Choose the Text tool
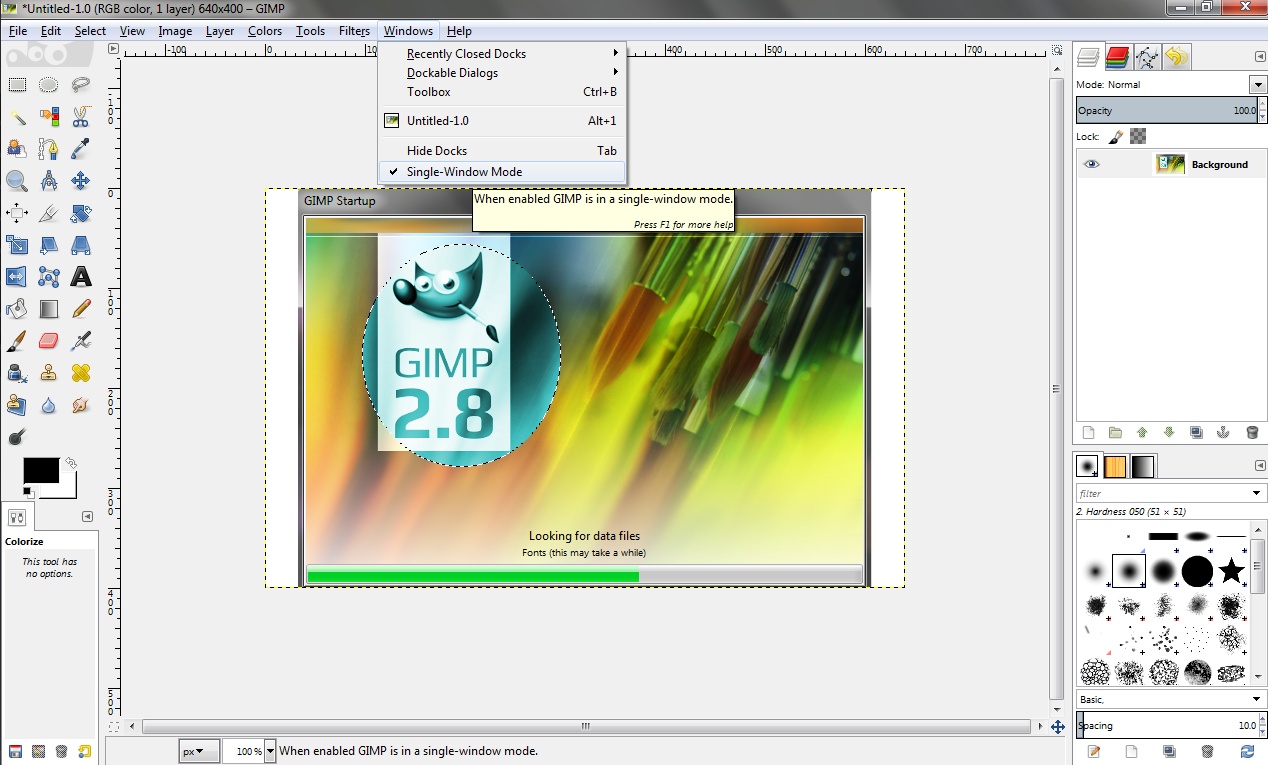 tap(80, 277)
